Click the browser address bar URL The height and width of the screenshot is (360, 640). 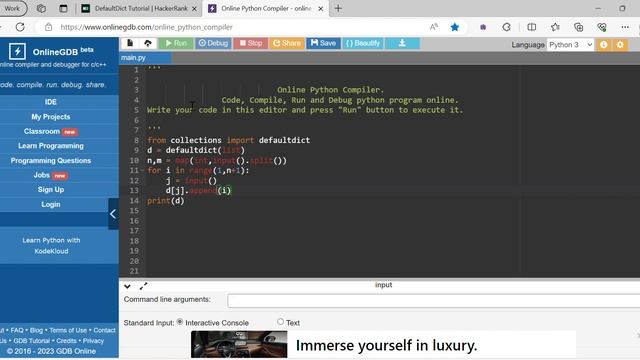pos(147,27)
